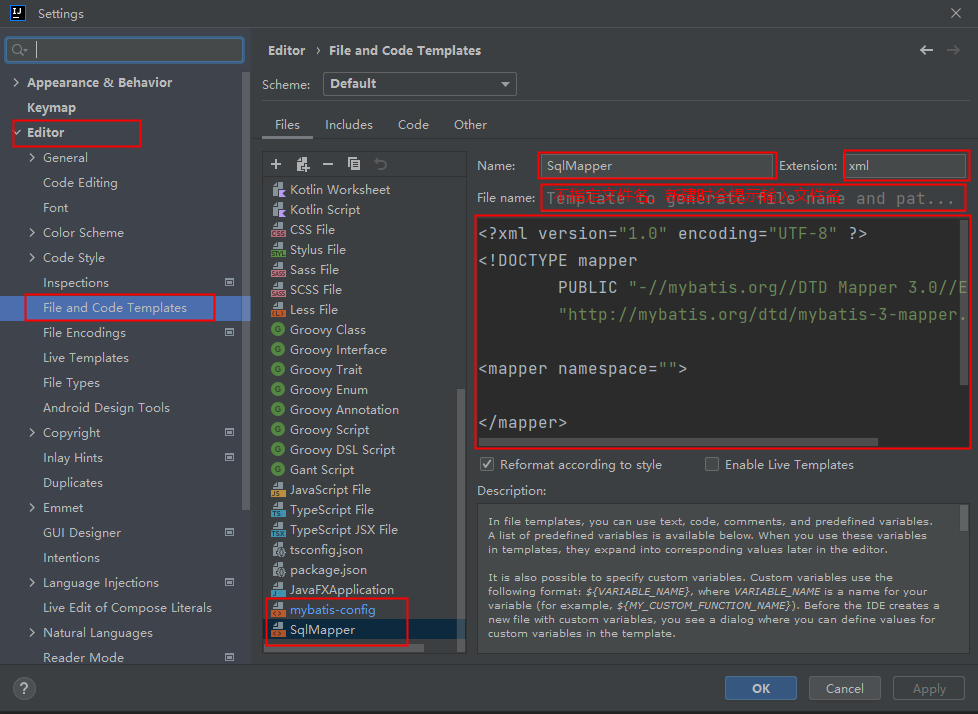Click the Revert to original template icon
Image resolution: width=978 pixels, height=714 pixels.
(x=380, y=164)
